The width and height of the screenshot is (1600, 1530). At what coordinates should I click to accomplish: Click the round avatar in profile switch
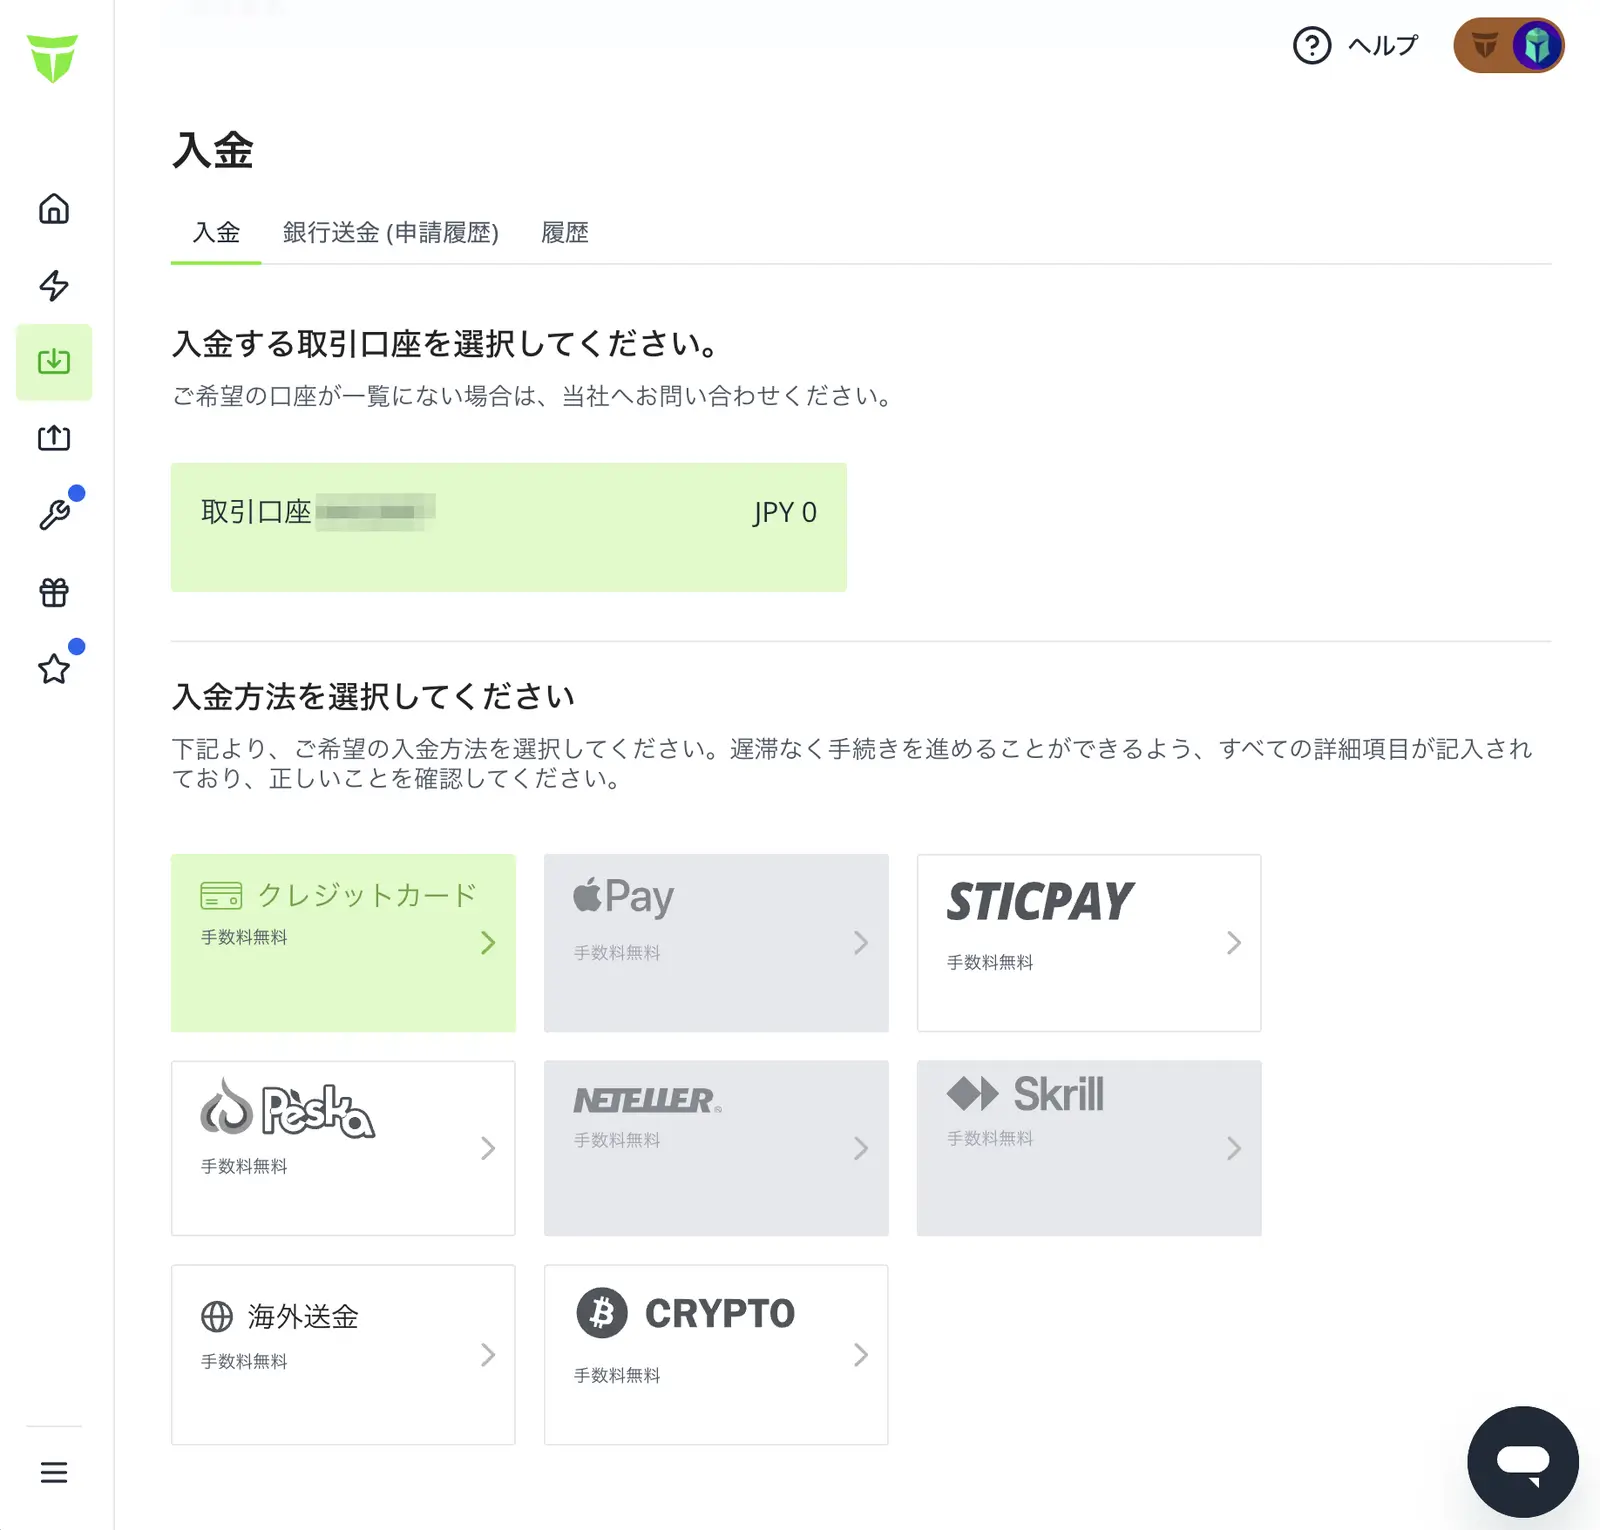[1537, 46]
